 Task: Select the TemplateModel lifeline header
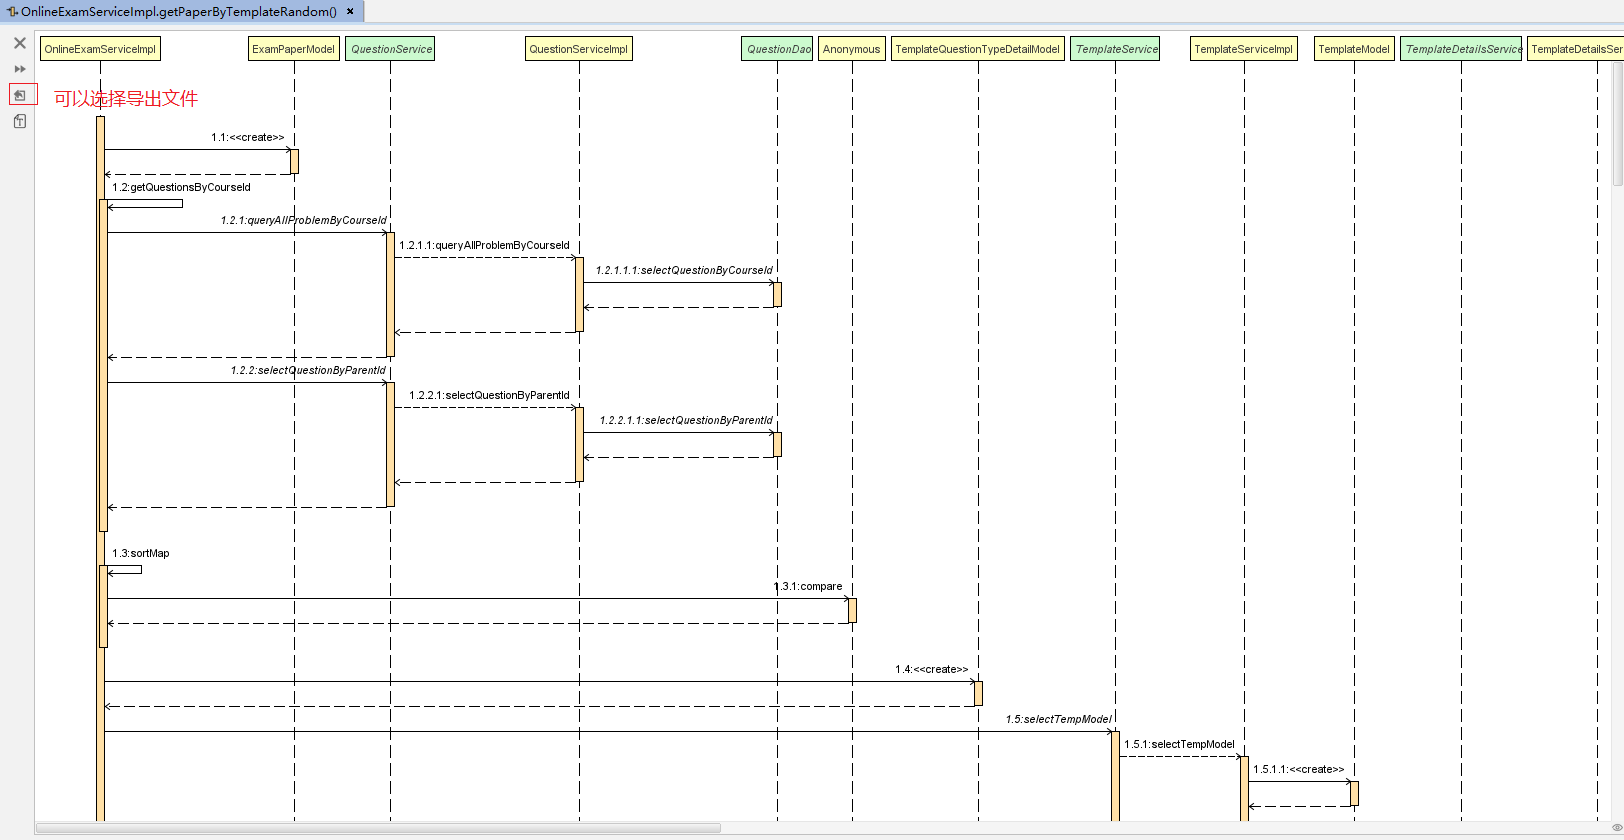(1354, 49)
